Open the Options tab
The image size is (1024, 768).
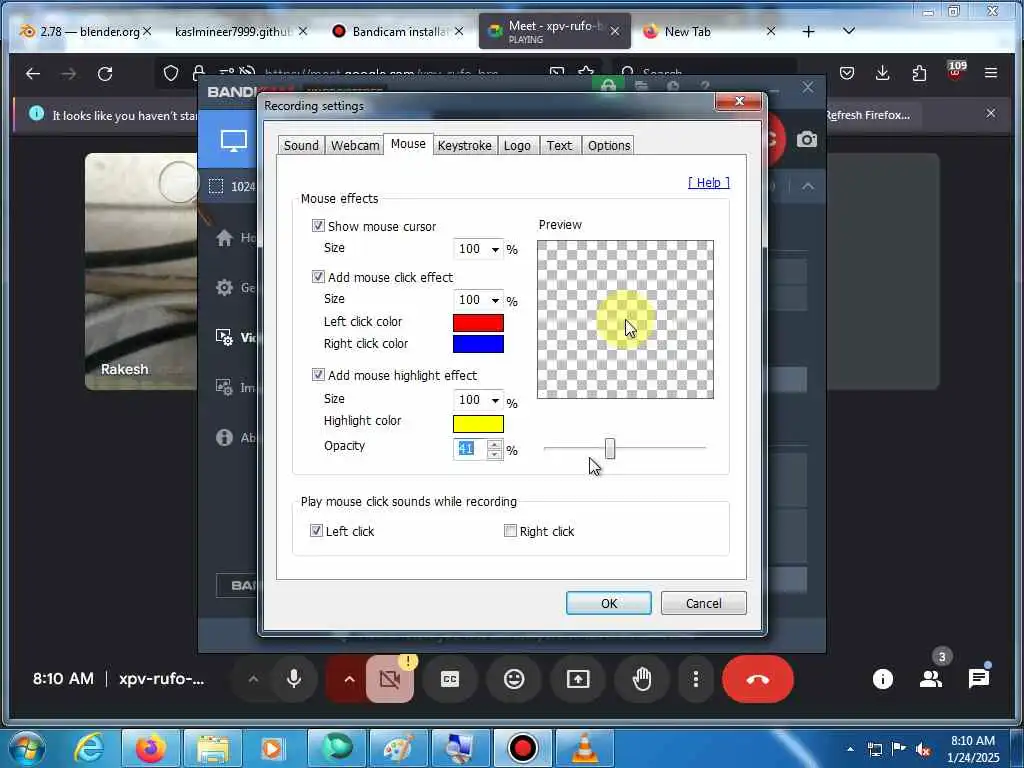point(609,145)
